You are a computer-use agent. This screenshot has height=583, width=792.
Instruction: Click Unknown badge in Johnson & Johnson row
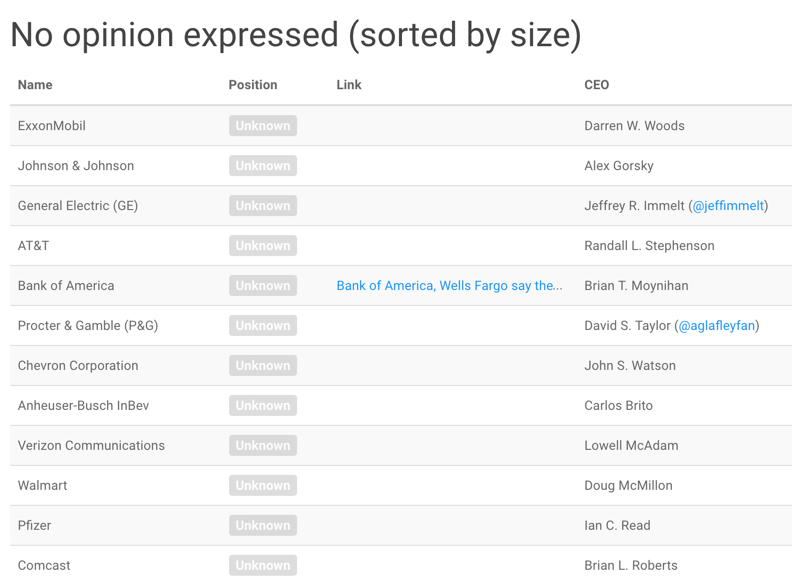(263, 166)
